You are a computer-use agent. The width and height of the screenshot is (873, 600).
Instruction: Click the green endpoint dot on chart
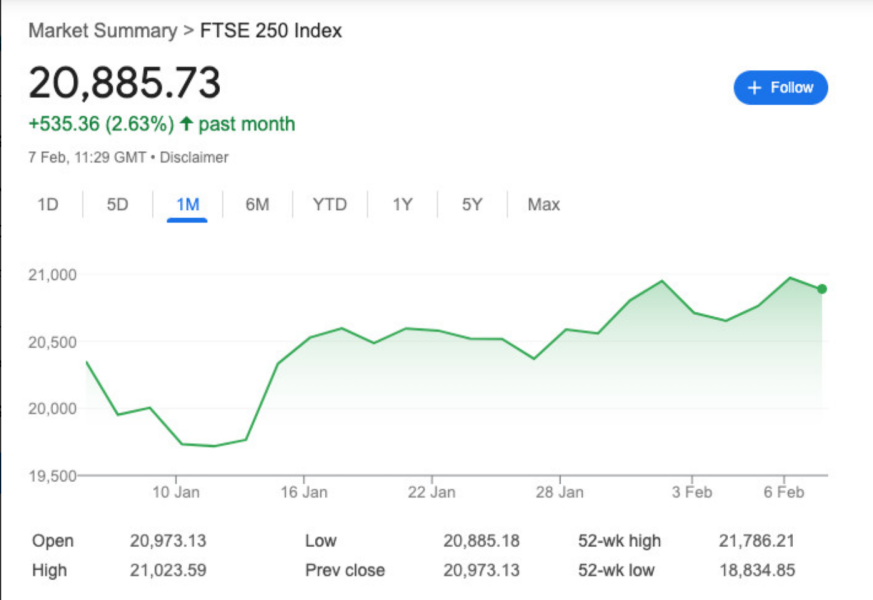pos(822,289)
